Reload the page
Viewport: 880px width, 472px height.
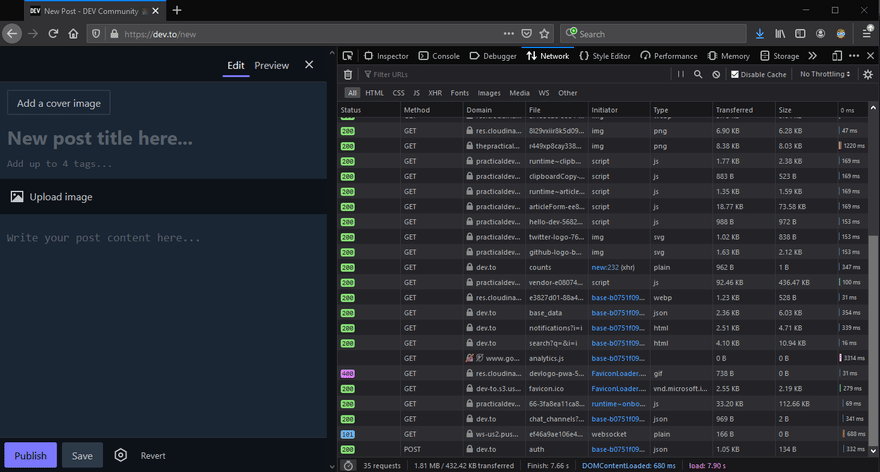coord(53,34)
